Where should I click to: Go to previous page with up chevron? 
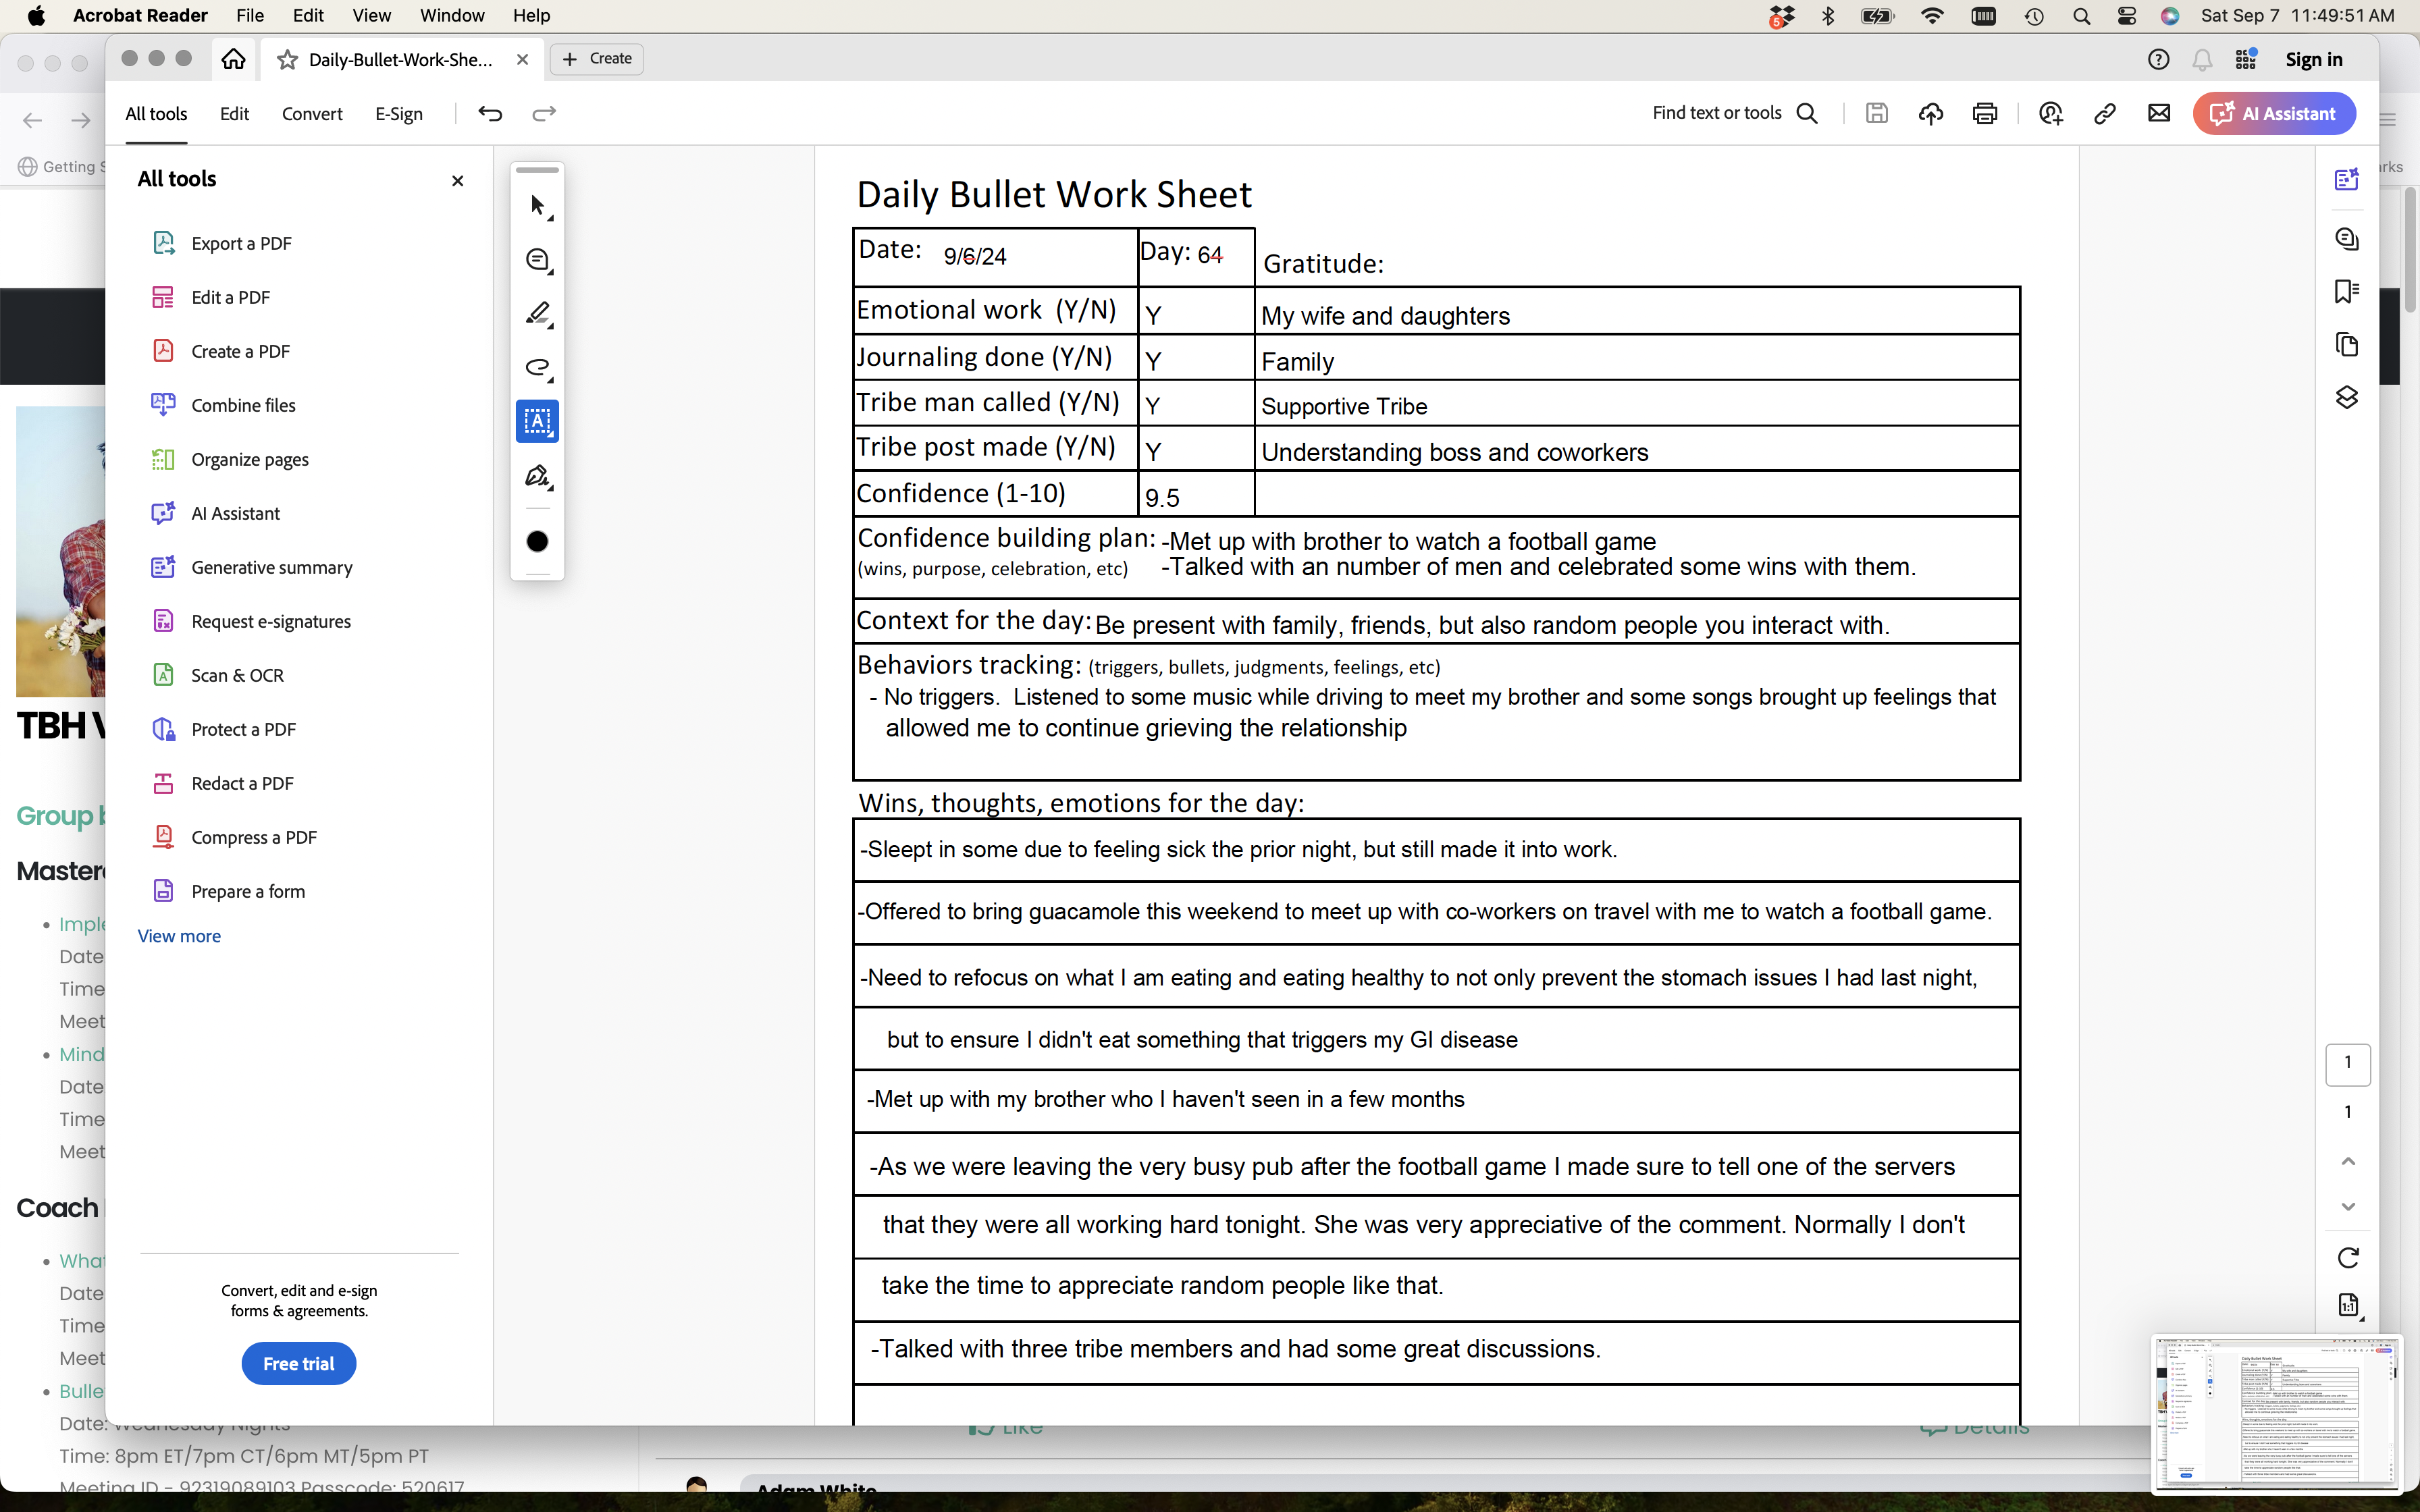(2348, 1161)
